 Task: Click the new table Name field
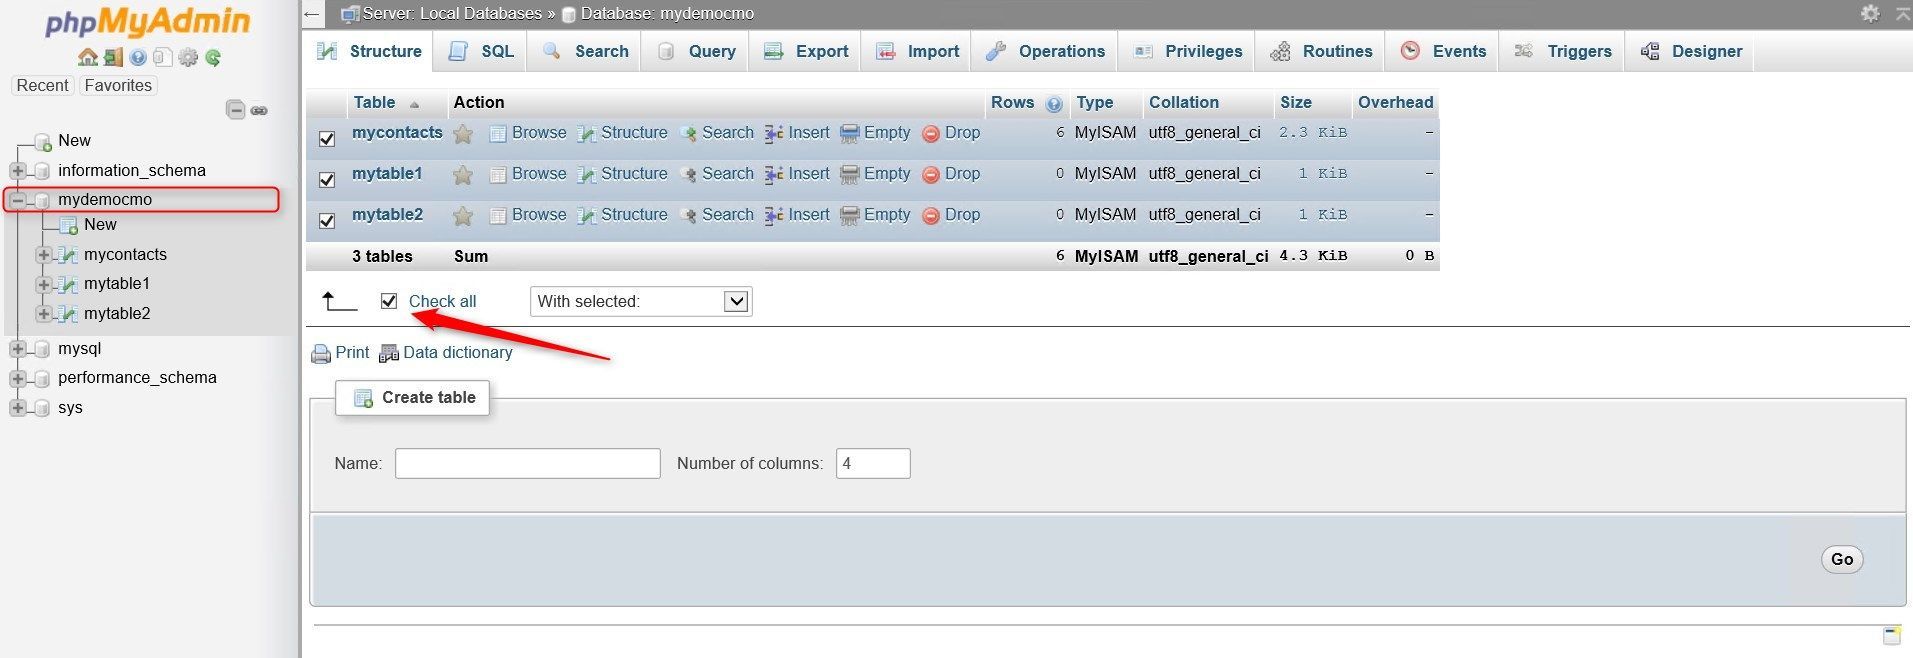[x=528, y=463]
